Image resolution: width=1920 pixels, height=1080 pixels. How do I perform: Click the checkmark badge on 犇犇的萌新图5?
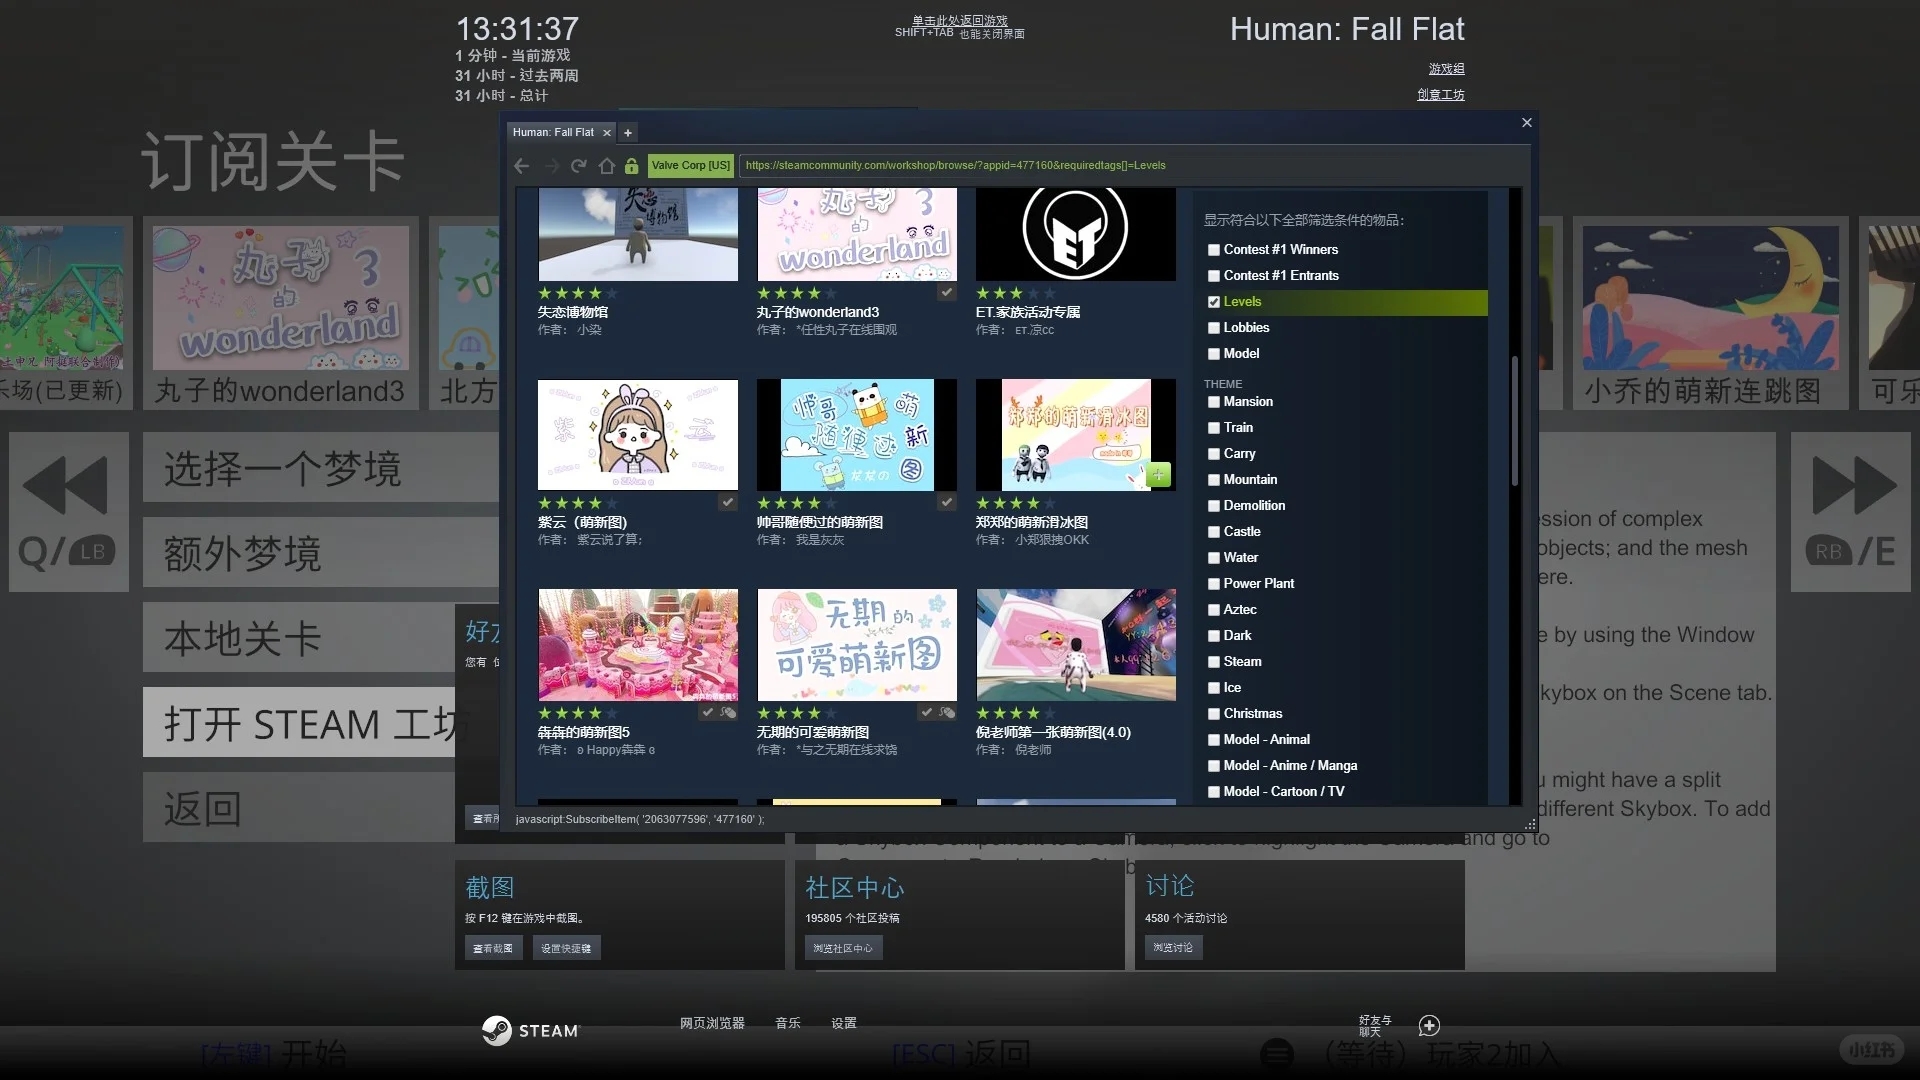[x=708, y=712]
